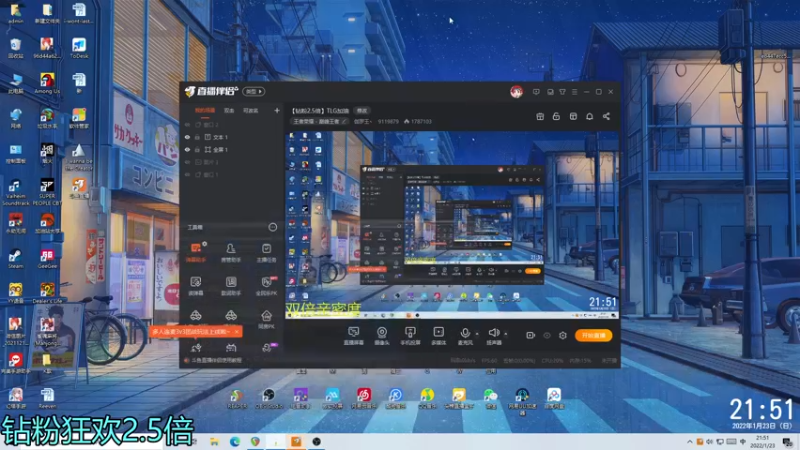Show the hidden 窗口 1 layer
This screenshot has height=450, width=800.
coord(187,174)
